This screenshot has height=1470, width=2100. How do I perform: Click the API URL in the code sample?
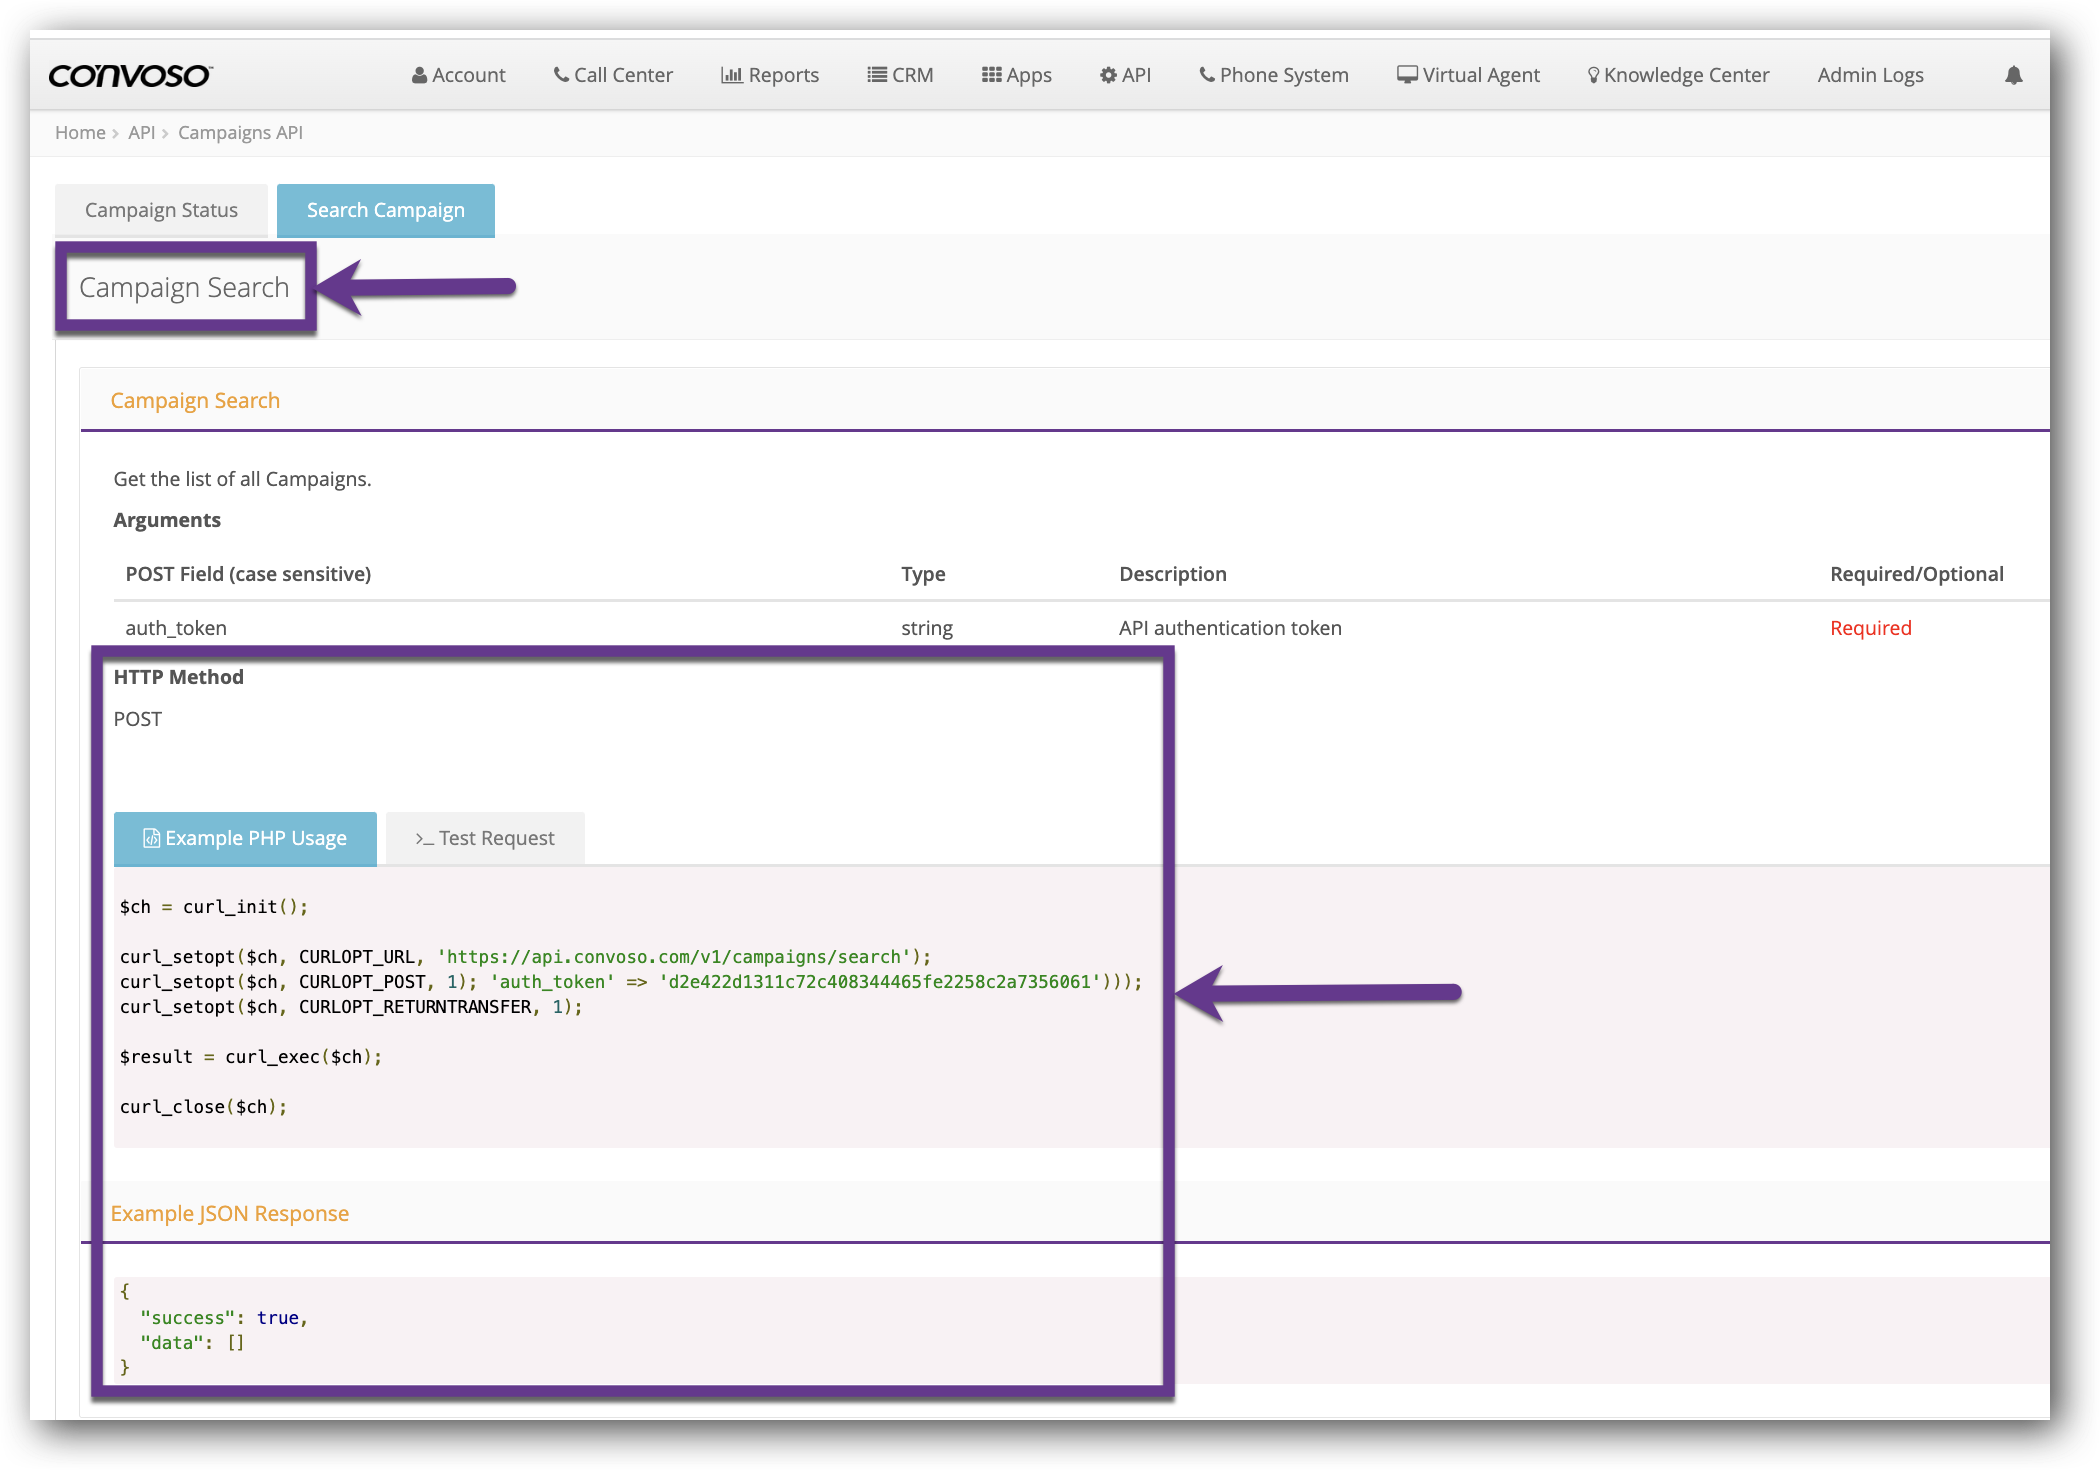coord(674,957)
